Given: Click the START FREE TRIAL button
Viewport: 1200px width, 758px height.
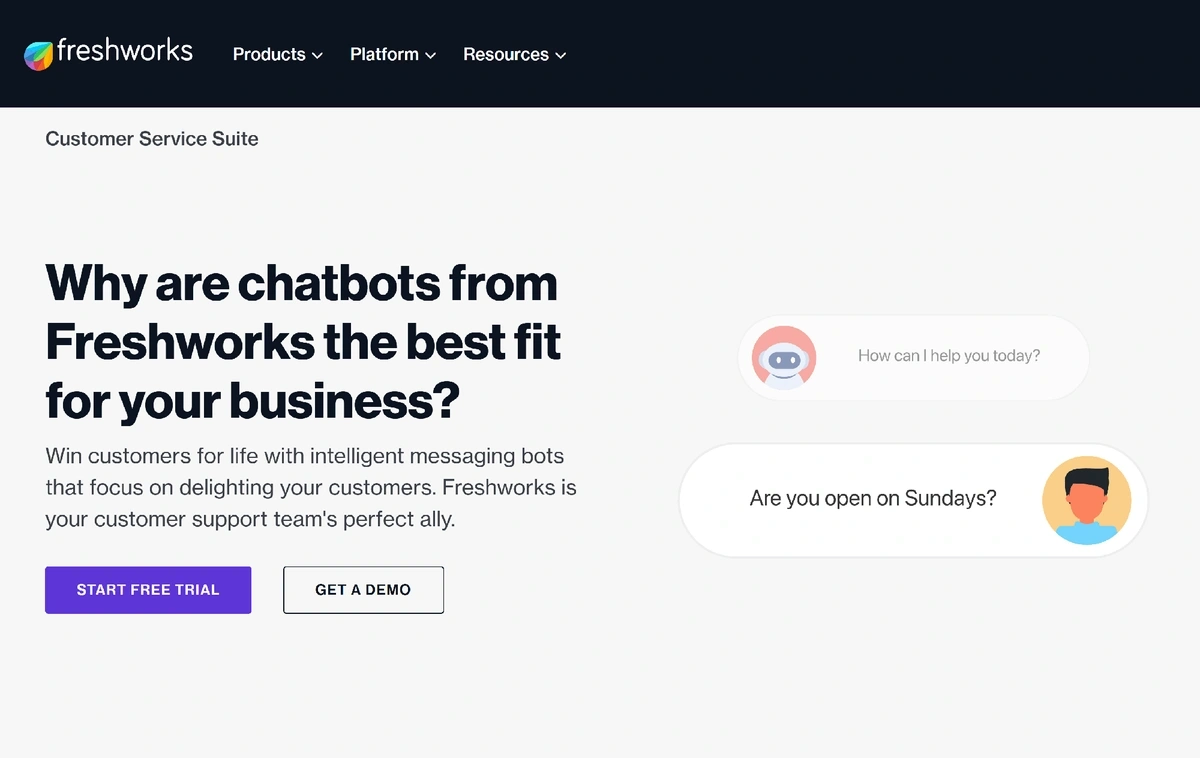Looking at the screenshot, I should coord(148,590).
